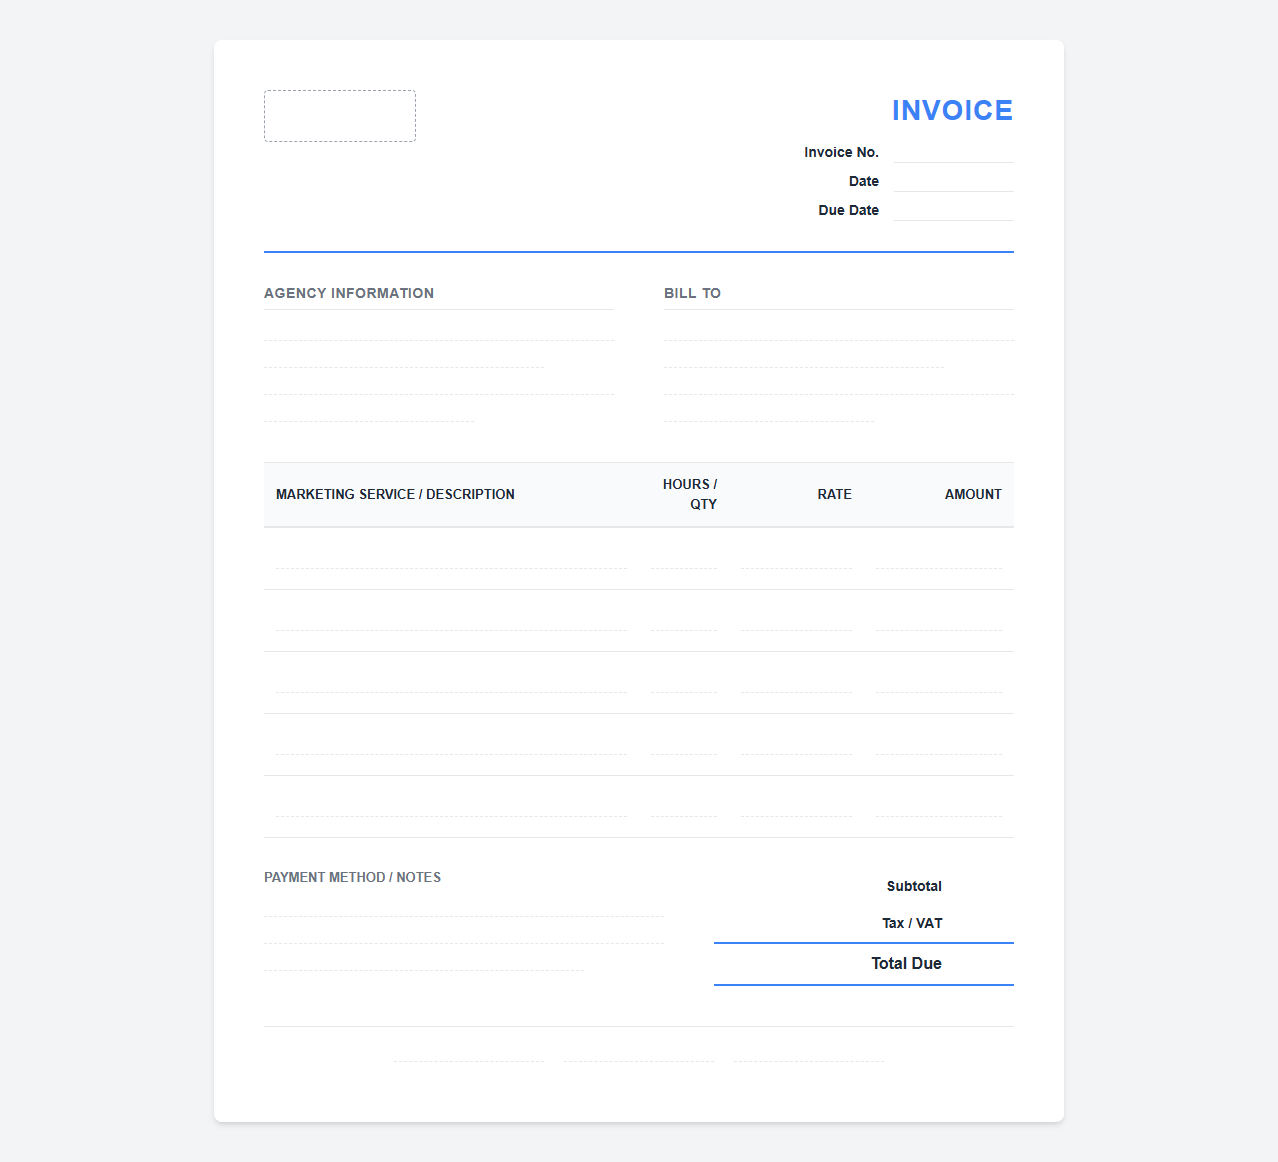Click the BILL TO heading
The width and height of the screenshot is (1278, 1162).
point(692,293)
